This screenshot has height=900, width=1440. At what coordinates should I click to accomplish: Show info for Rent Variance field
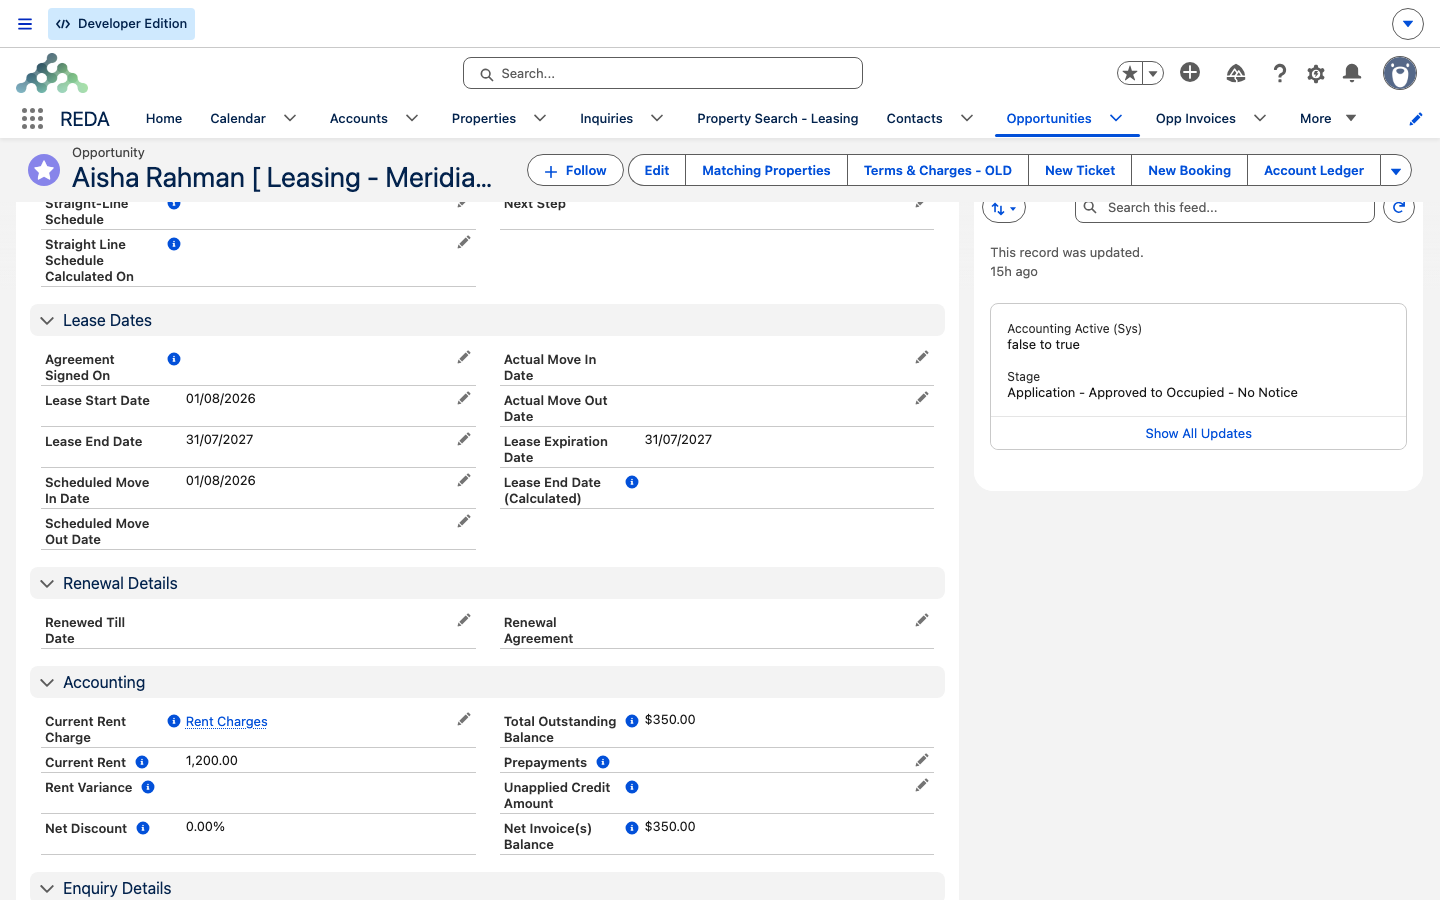pos(148,787)
